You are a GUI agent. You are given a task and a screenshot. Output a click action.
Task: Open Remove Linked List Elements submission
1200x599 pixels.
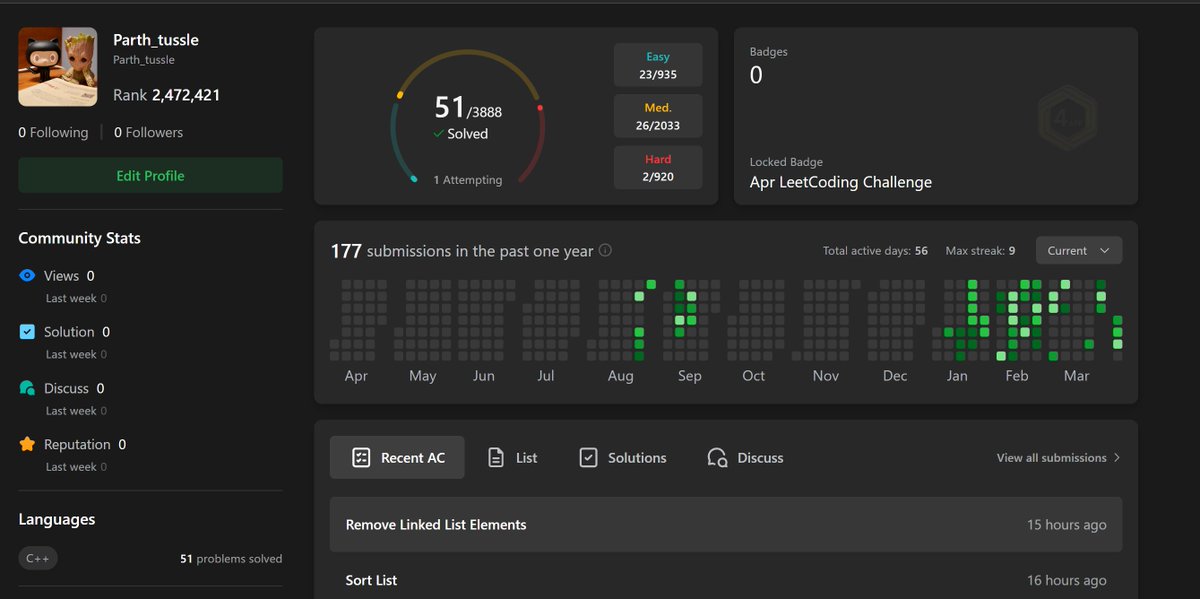[726, 524]
